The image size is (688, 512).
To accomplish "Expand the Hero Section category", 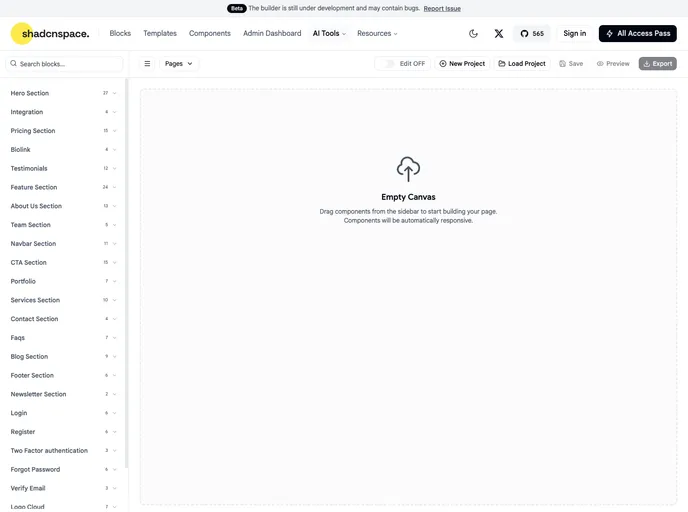I will click(63, 93).
